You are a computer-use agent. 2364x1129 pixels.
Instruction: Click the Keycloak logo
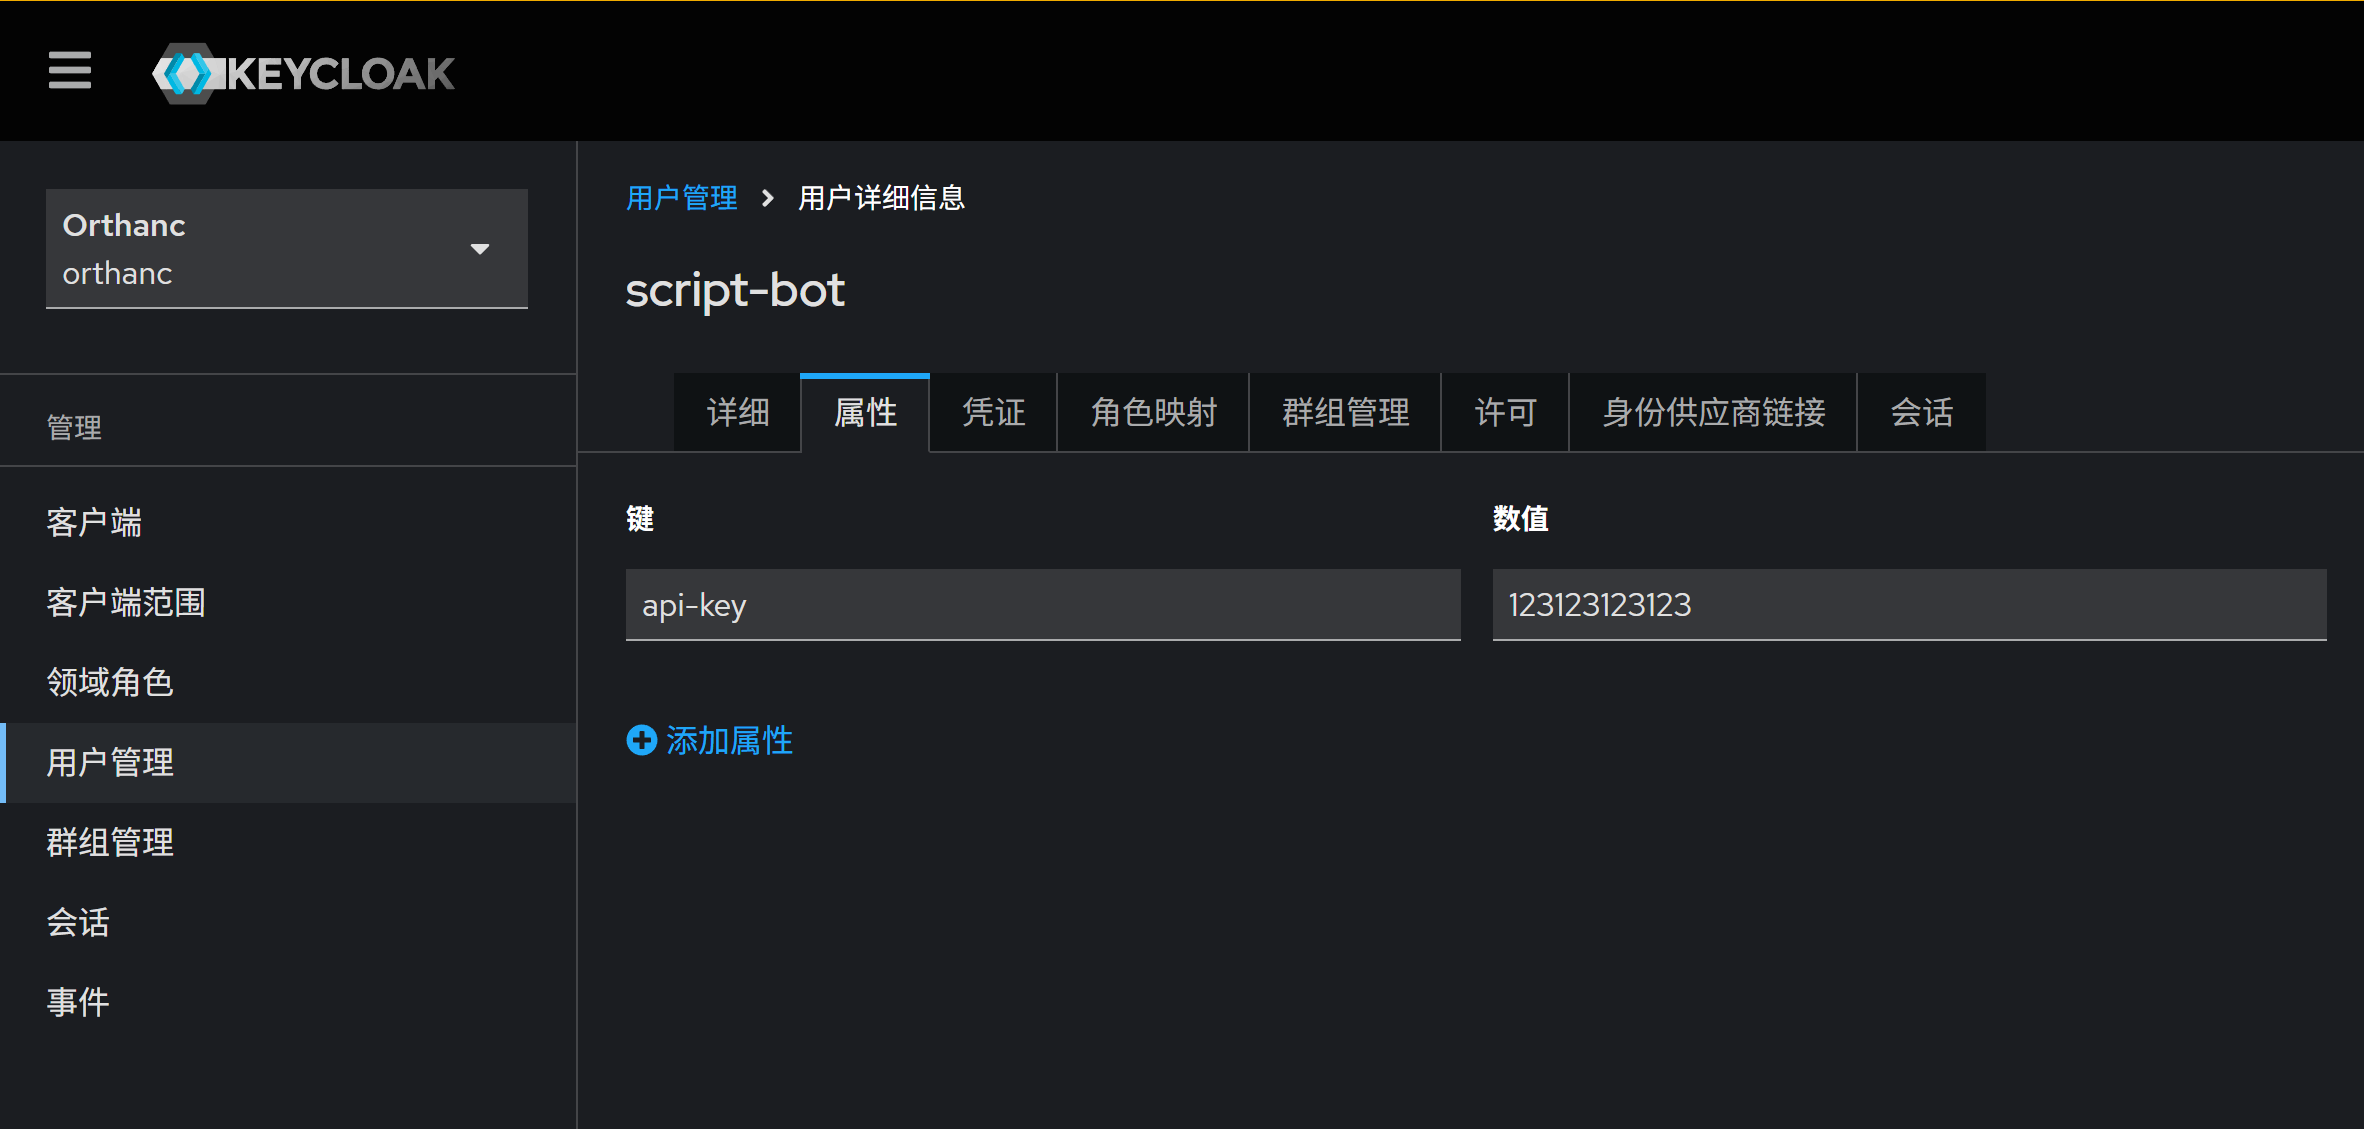[x=304, y=73]
